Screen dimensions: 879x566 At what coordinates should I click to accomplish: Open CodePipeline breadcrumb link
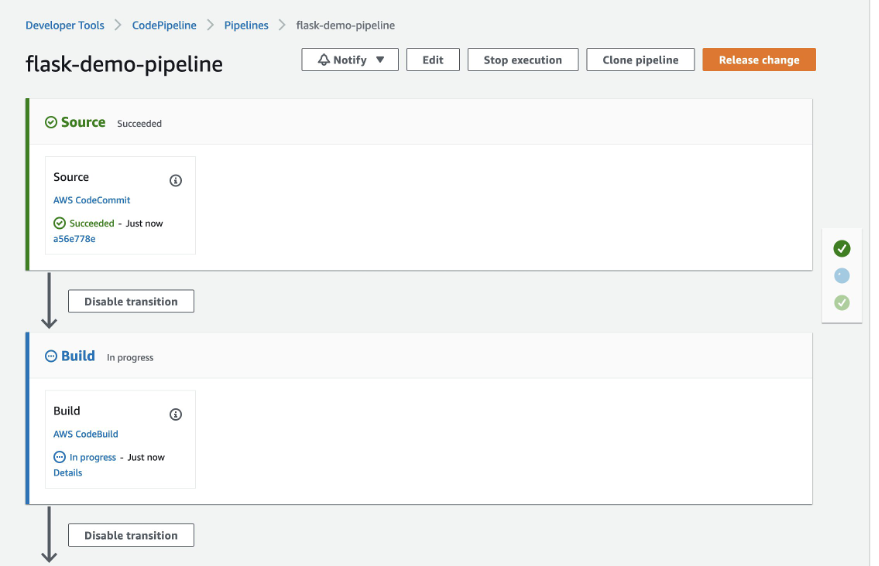164,25
